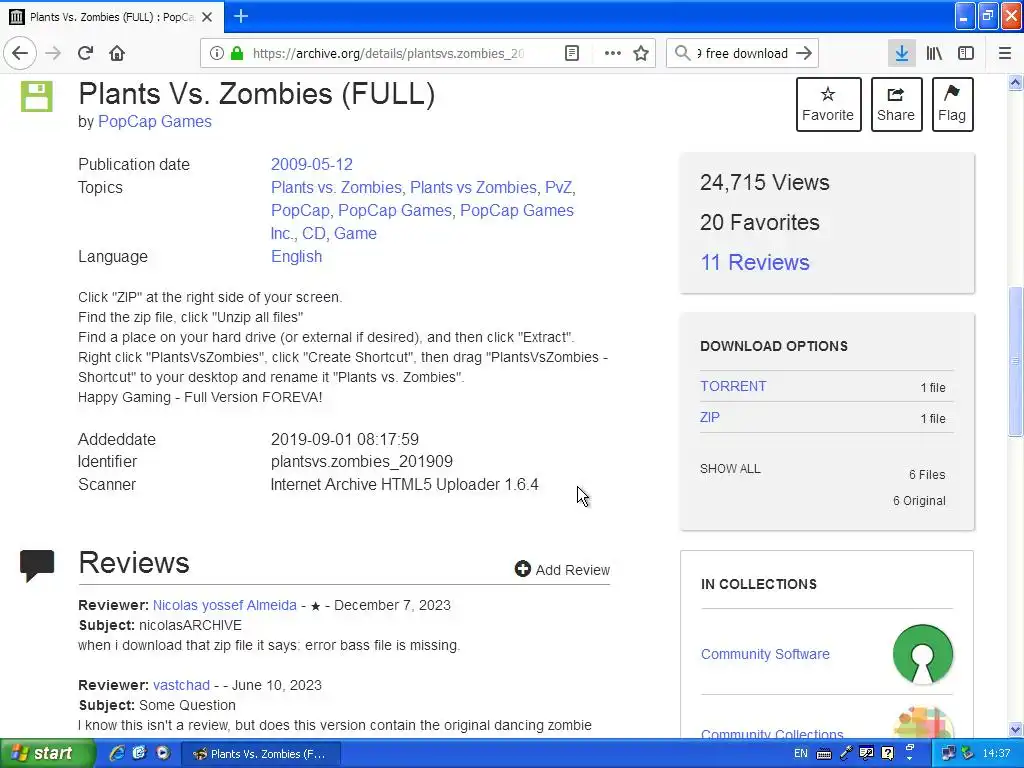Select the Plants Vs. Zombies browser tab
The image size is (1024, 768).
click(112, 17)
